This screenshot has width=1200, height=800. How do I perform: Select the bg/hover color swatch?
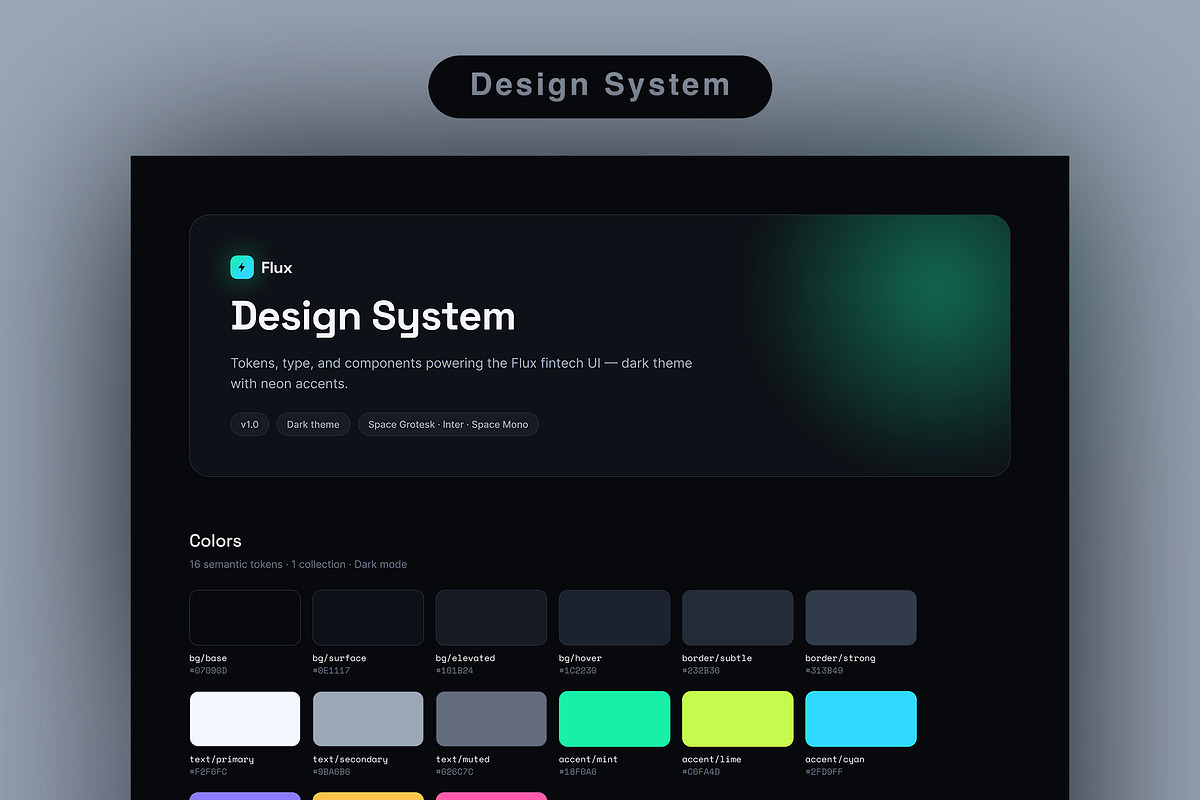click(x=614, y=617)
